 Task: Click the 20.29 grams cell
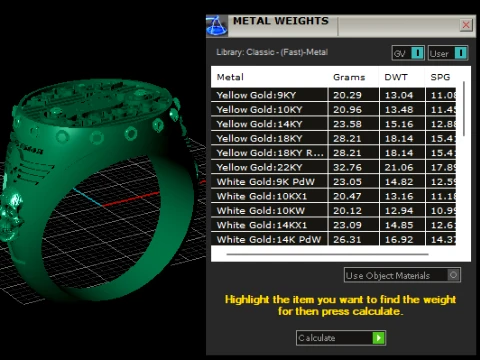(x=354, y=95)
